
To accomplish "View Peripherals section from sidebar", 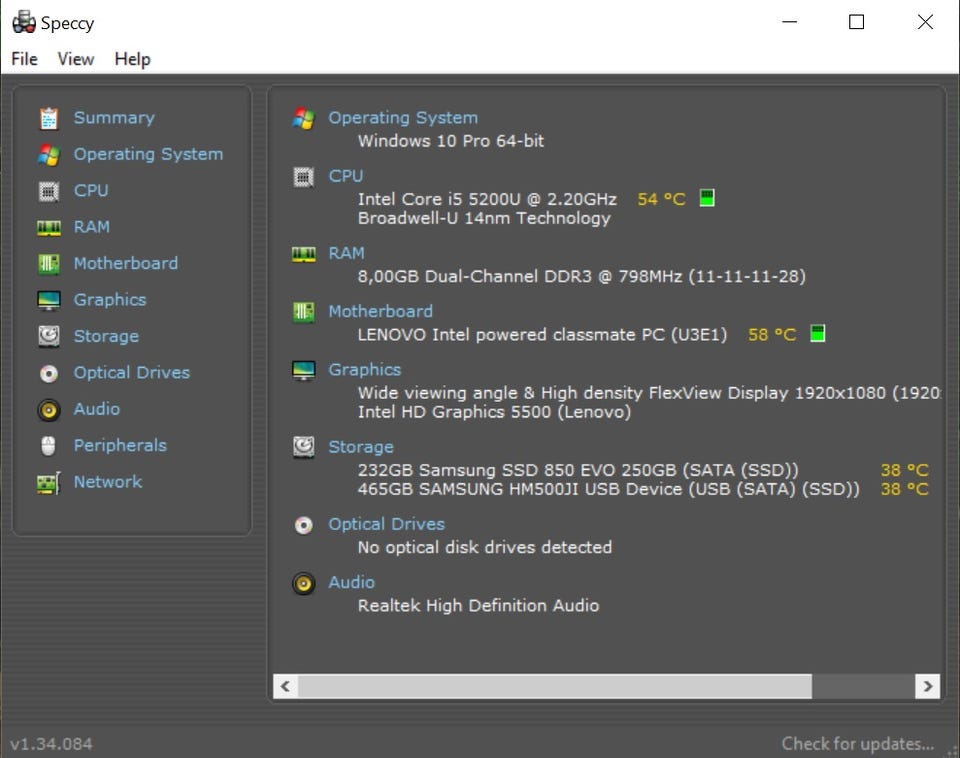I will click(x=120, y=445).
